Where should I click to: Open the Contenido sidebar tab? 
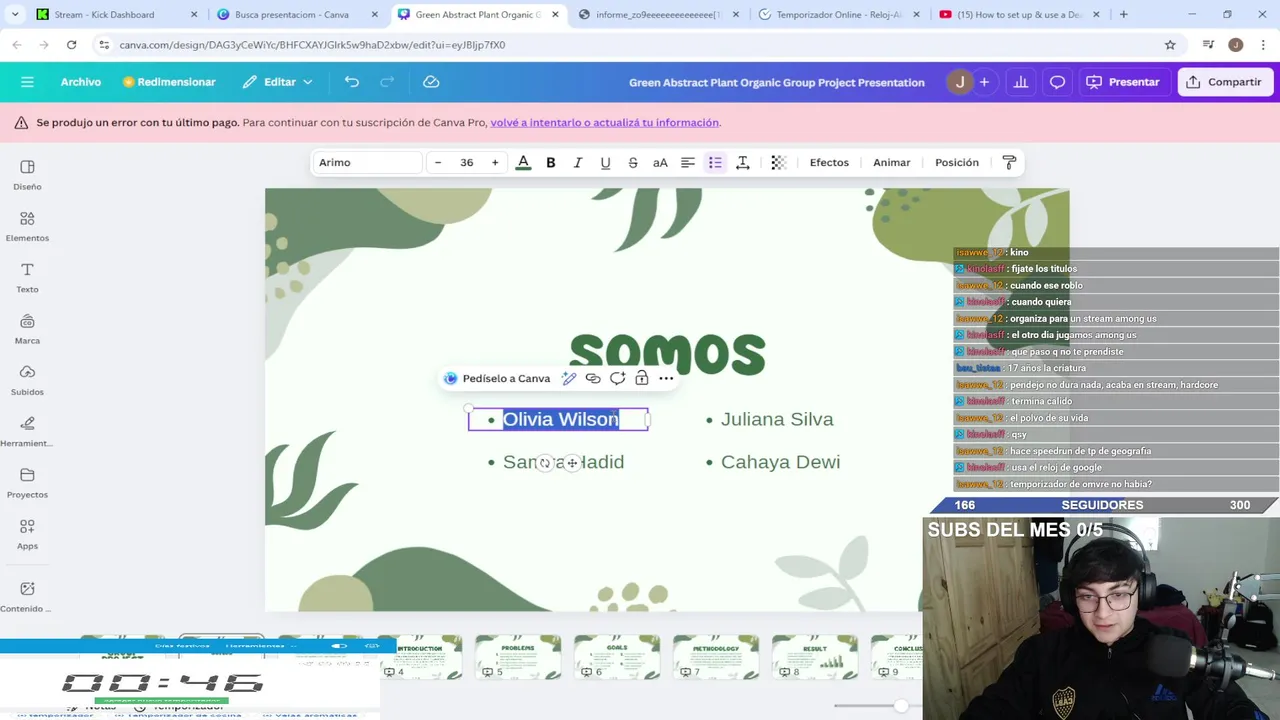coord(27,596)
